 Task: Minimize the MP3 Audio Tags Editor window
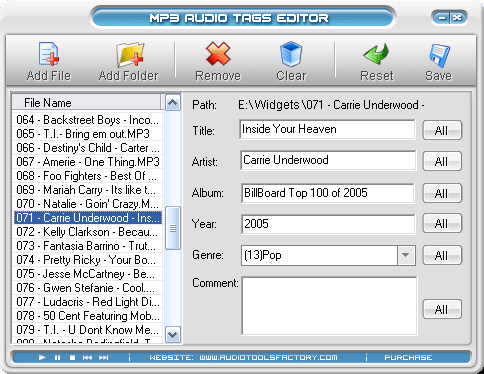[442, 18]
